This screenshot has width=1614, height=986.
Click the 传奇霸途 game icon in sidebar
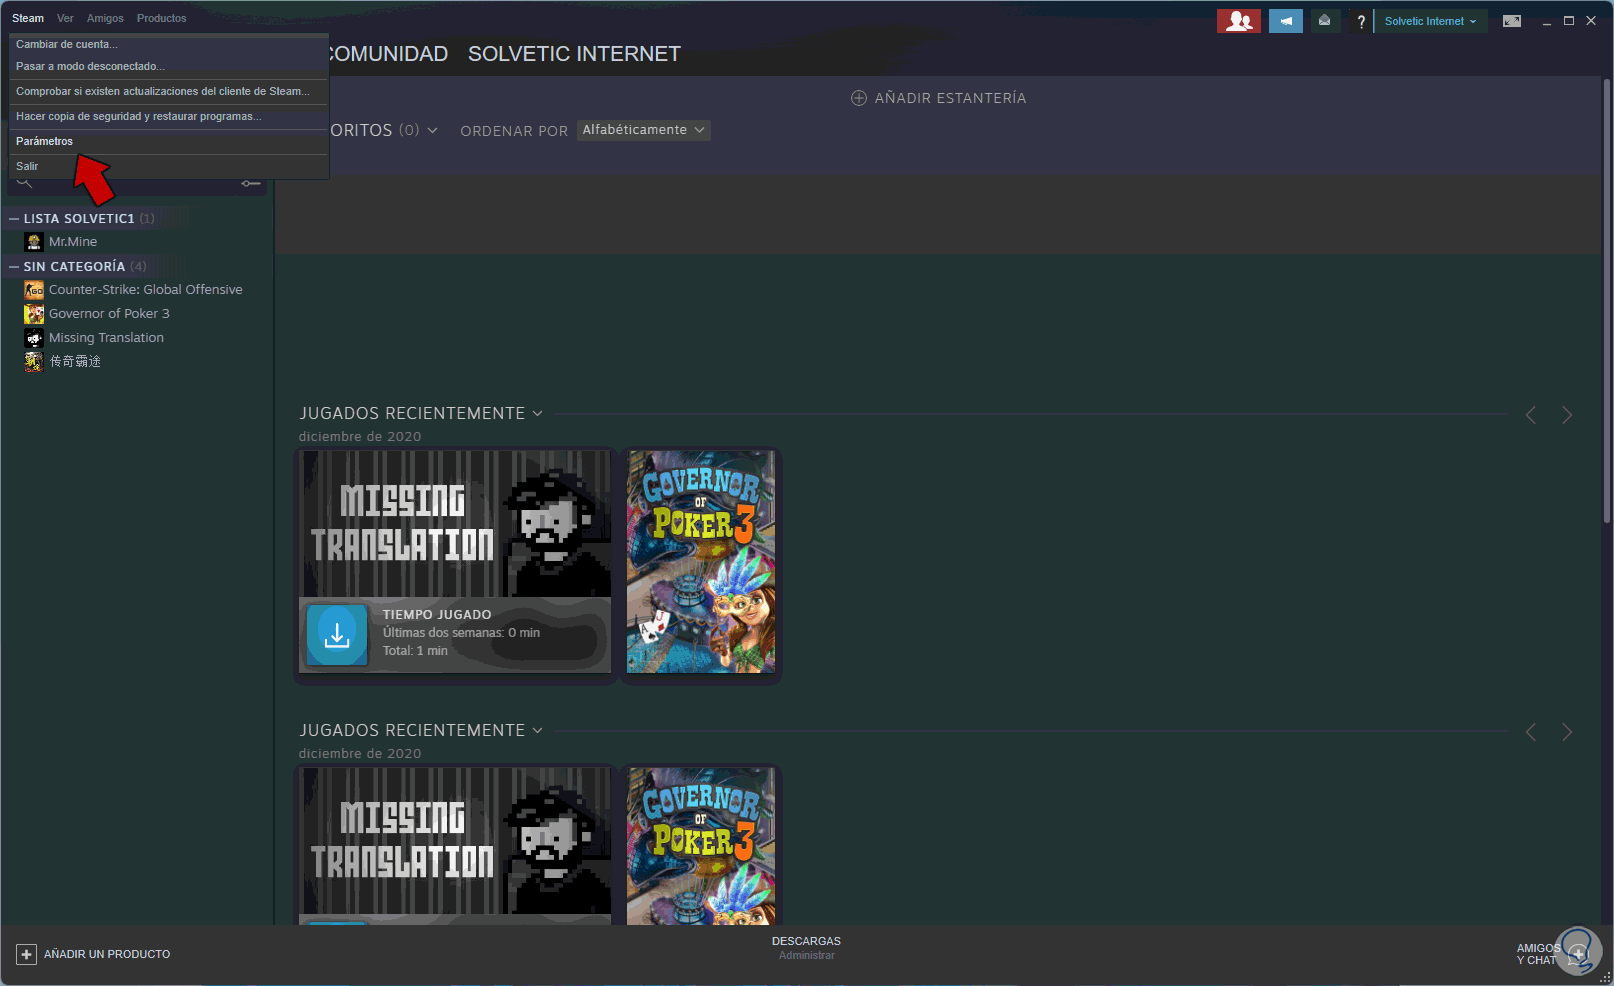(x=34, y=362)
